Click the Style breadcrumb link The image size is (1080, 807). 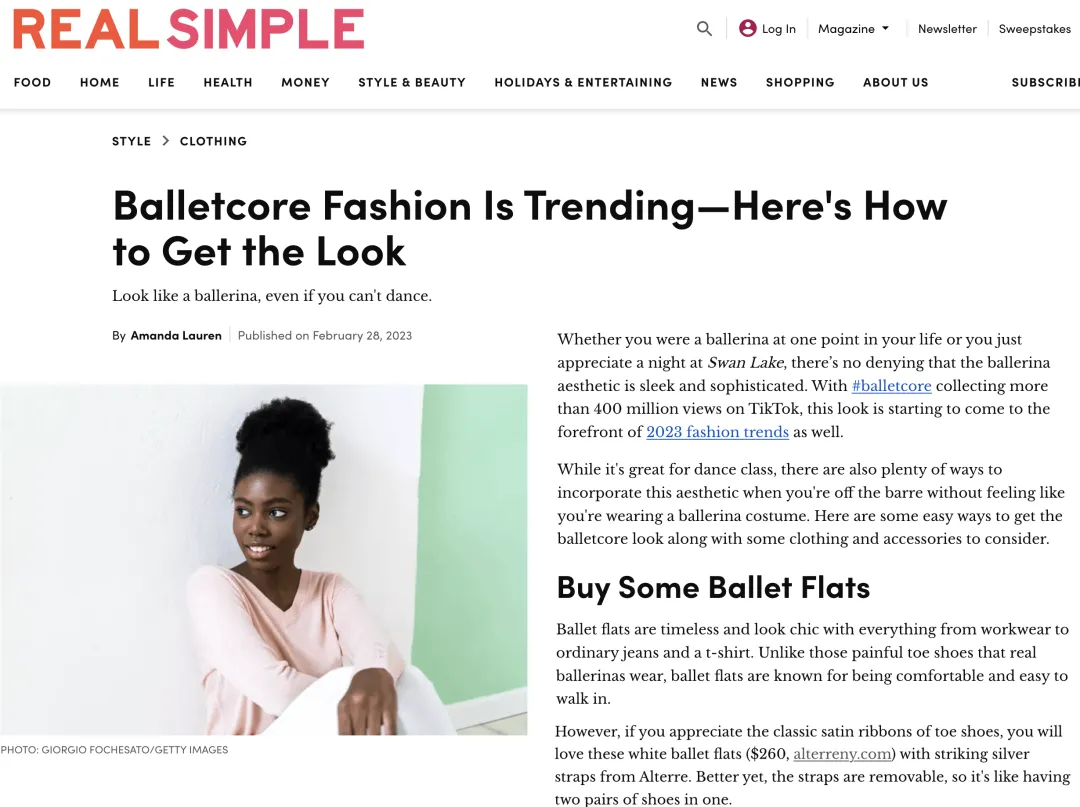(131, 141)
